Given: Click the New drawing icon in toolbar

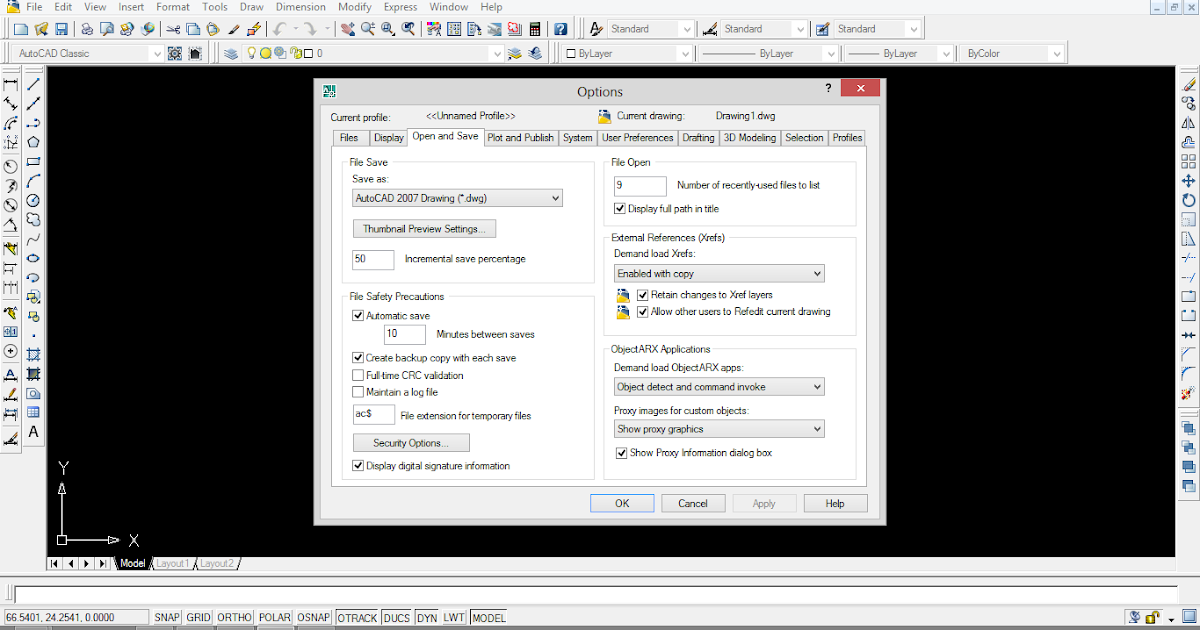Looking at the screenshot, I should click(x=20, y=29).
